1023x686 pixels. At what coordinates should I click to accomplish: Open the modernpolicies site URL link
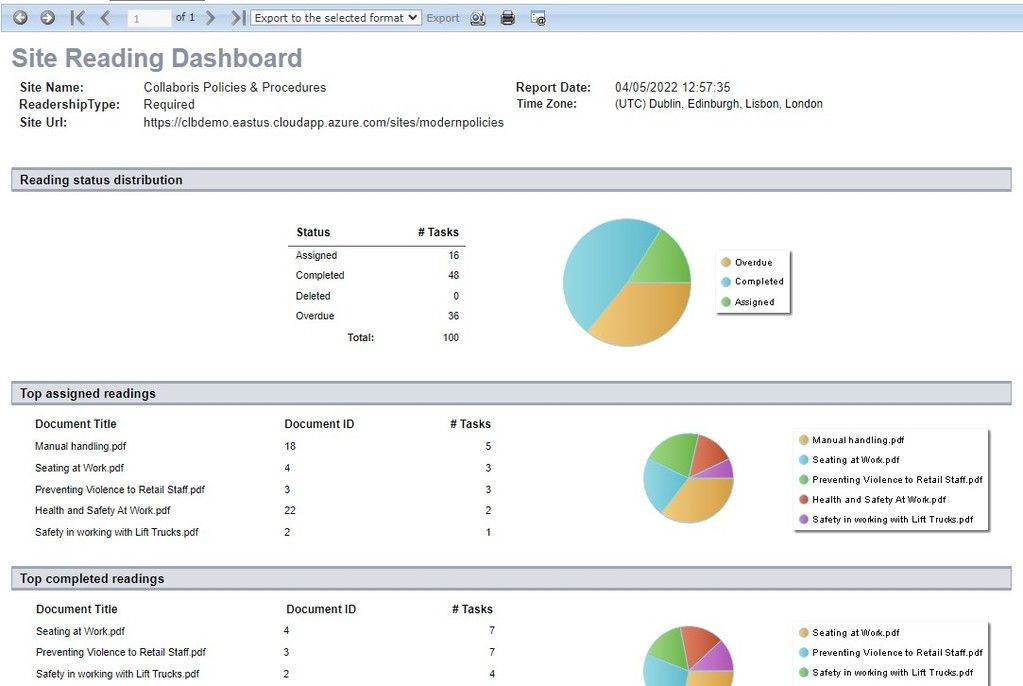click(x=323, y=122)
